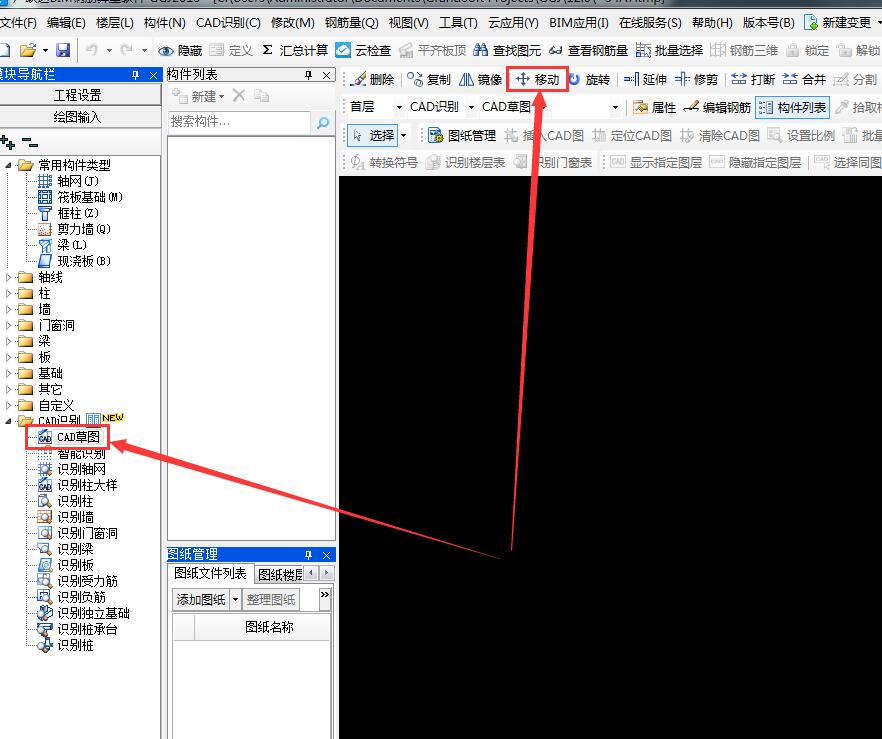Image resolution: width=882 pixels, height=739 pixels.
Task: Expand the 基础 tree folder
Action: [8, 373]
